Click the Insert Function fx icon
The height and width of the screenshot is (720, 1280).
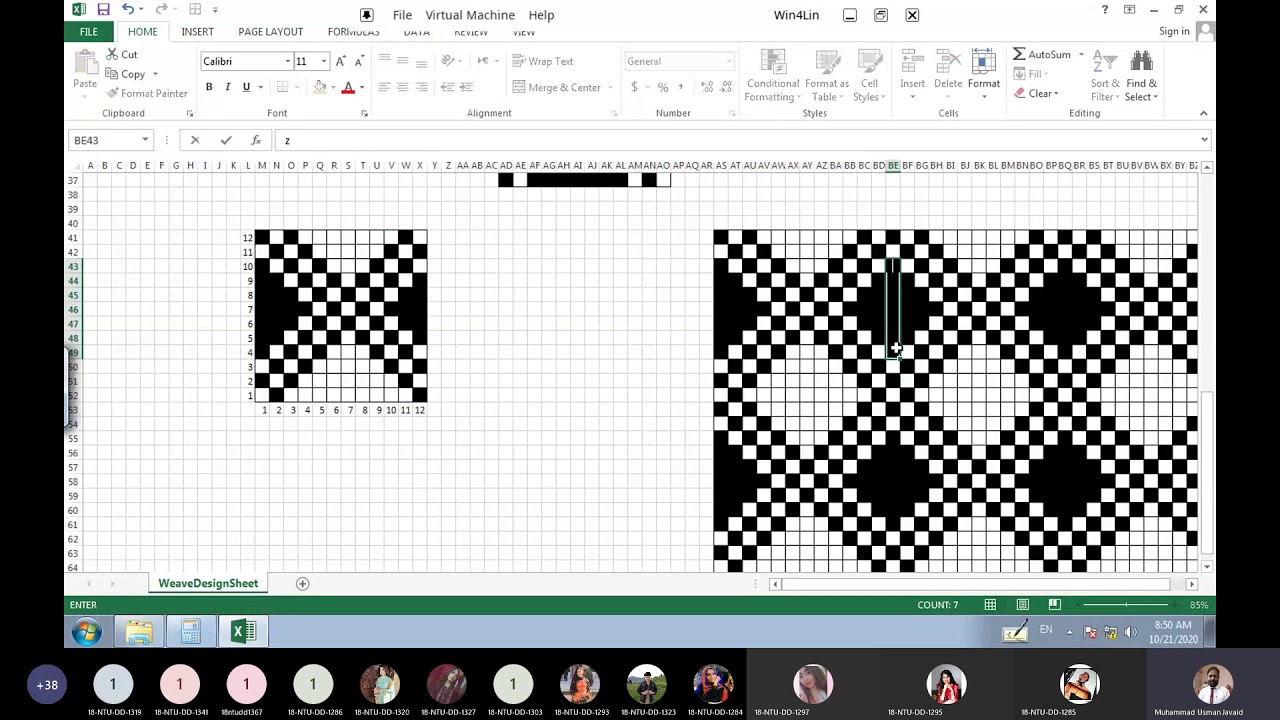(256, 140)
